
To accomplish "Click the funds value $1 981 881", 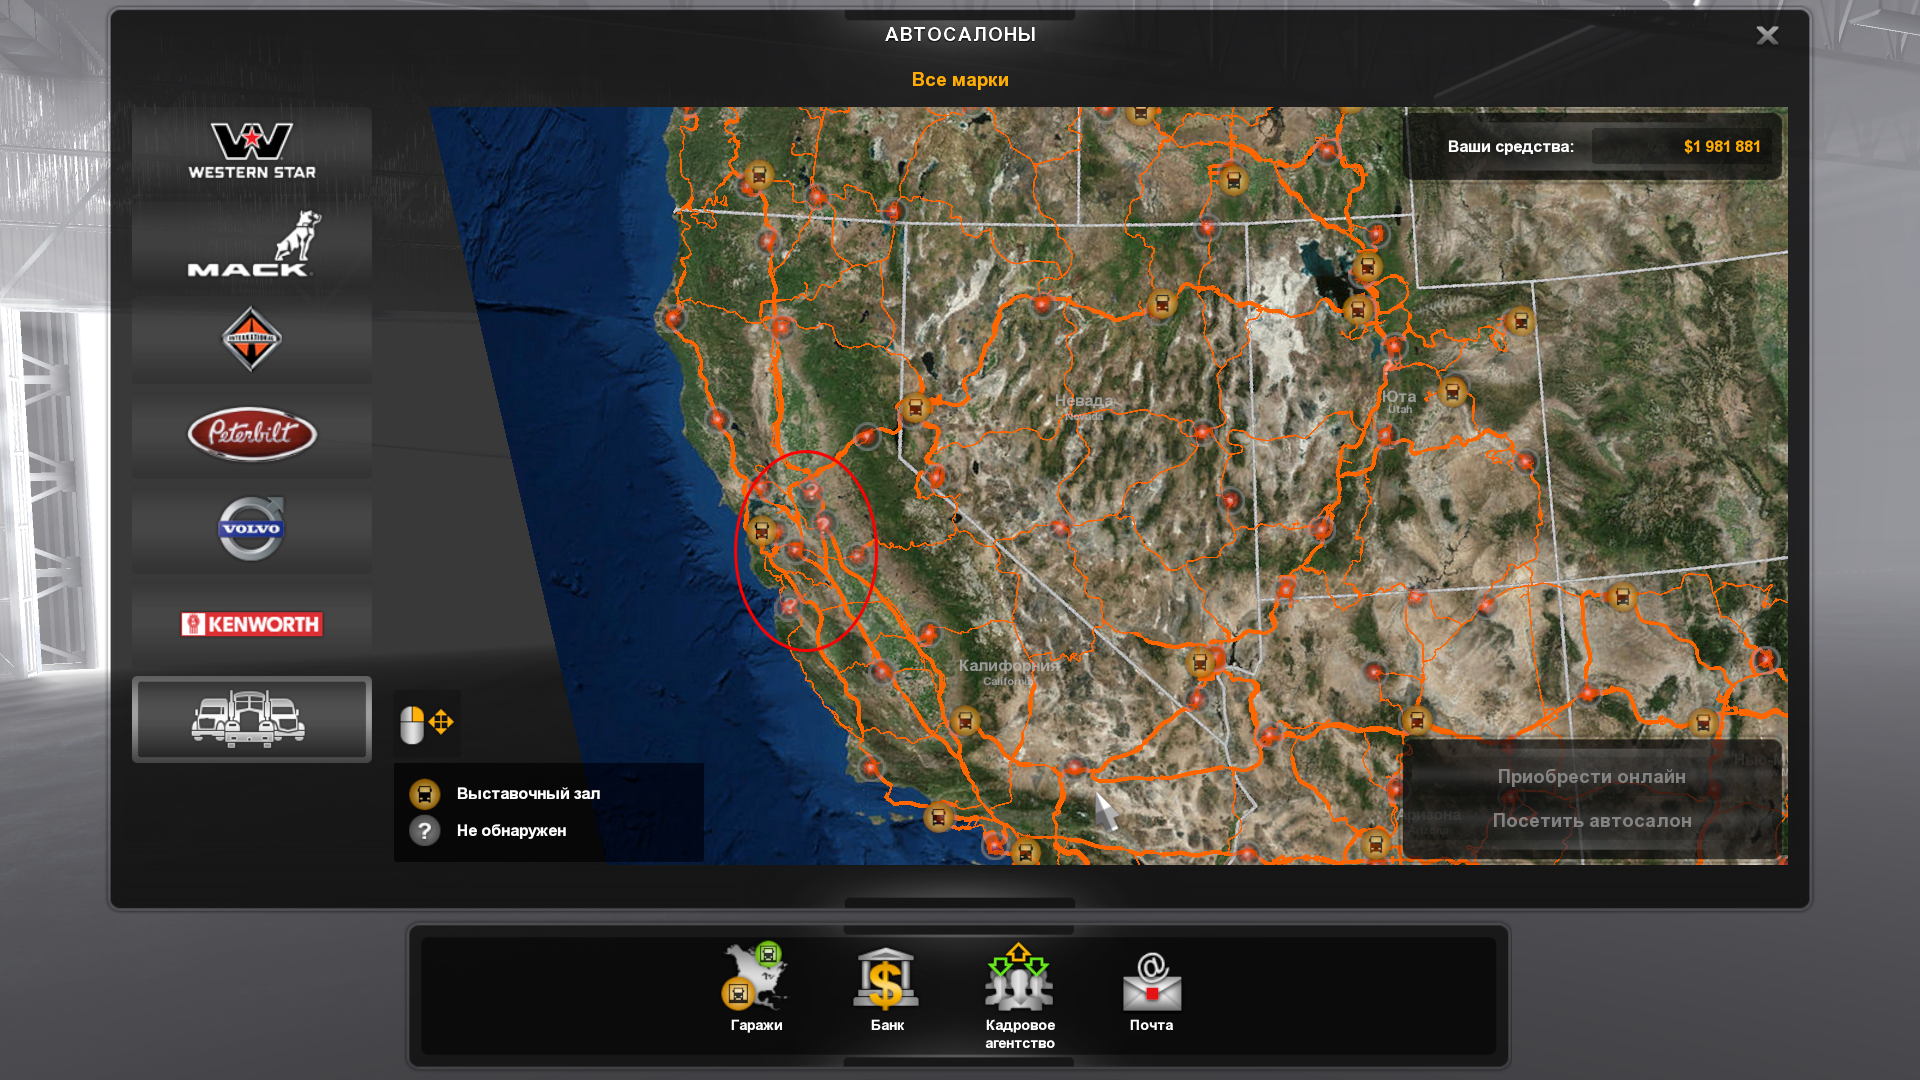I will (x=1721, y=147).
